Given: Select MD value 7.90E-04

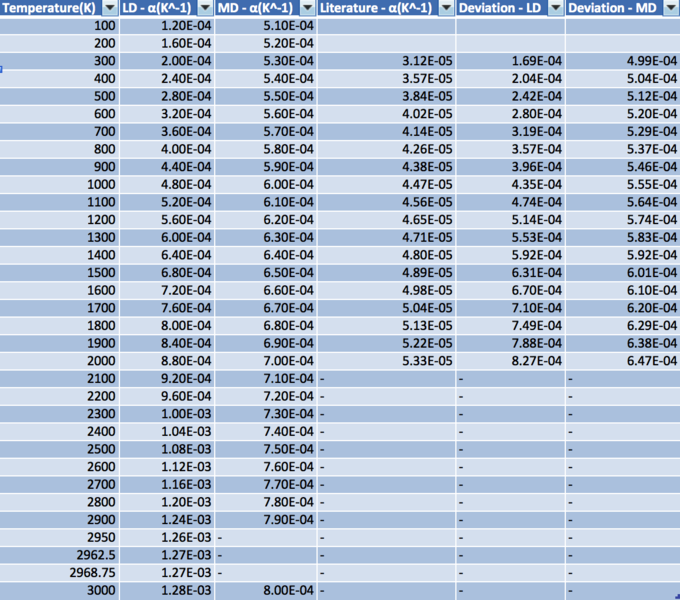Looking at the screenshot, I should (x=266, y=519).
